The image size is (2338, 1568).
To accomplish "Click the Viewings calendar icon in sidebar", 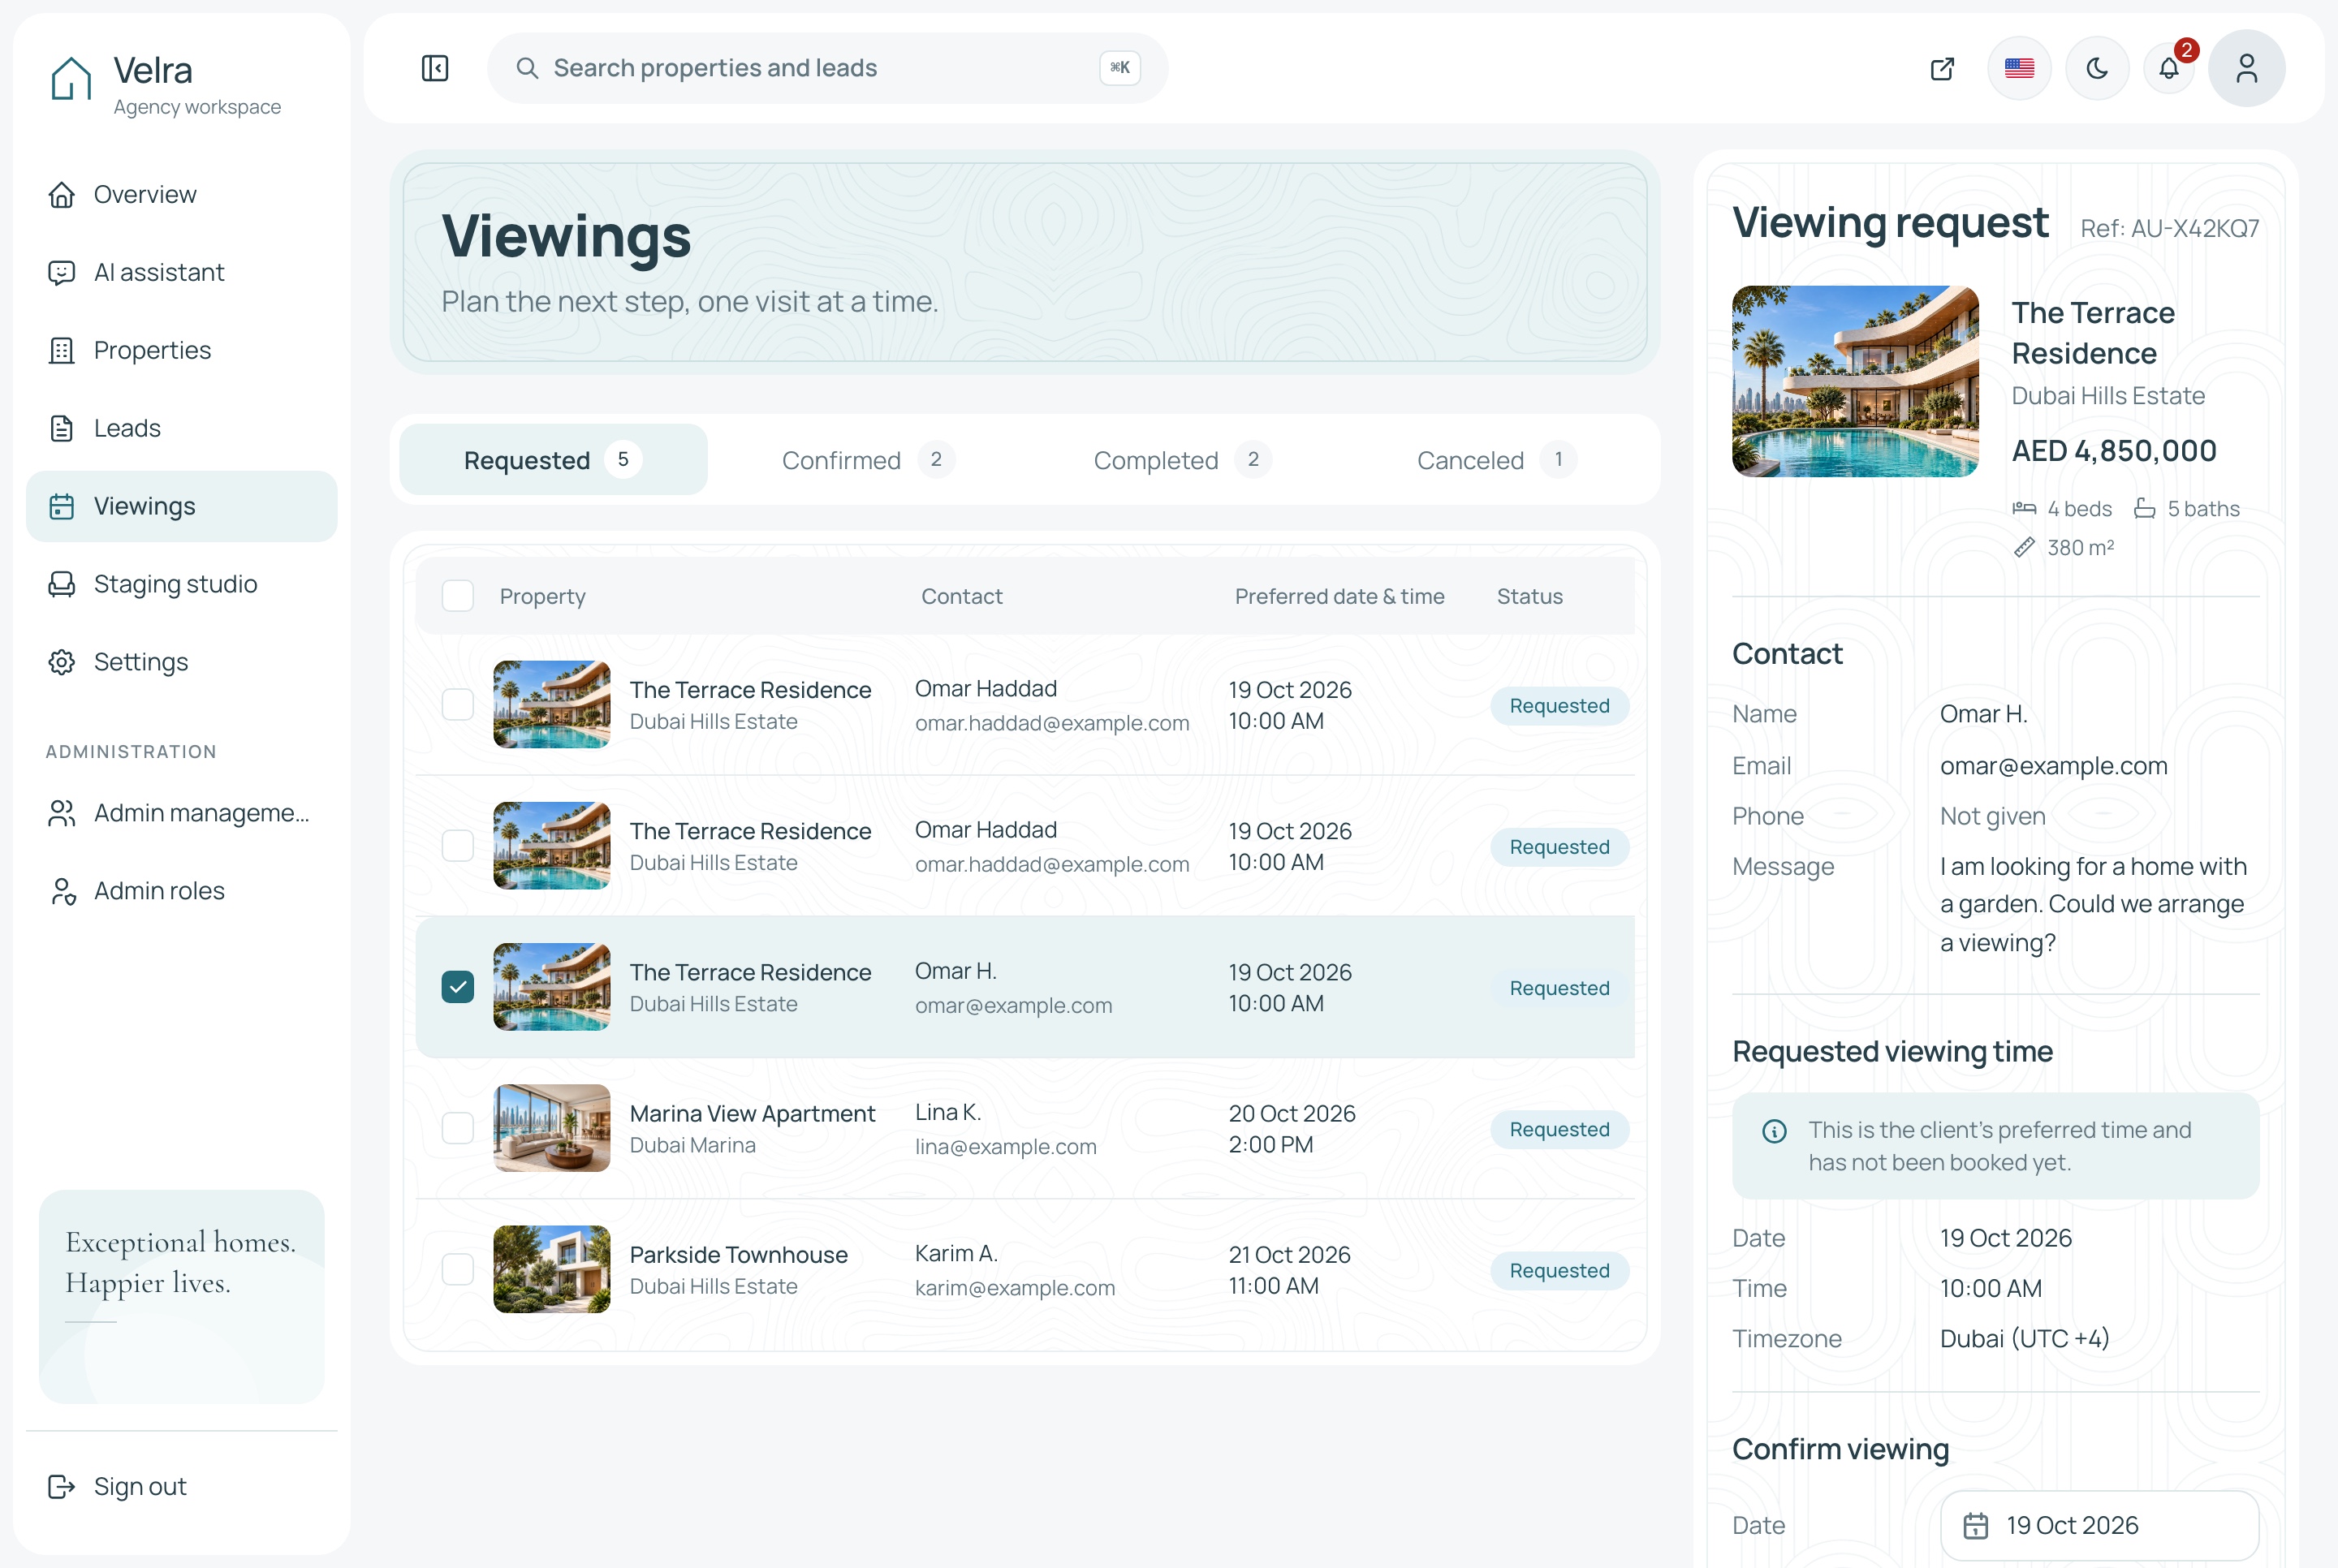I will click(x=62, y=506).
